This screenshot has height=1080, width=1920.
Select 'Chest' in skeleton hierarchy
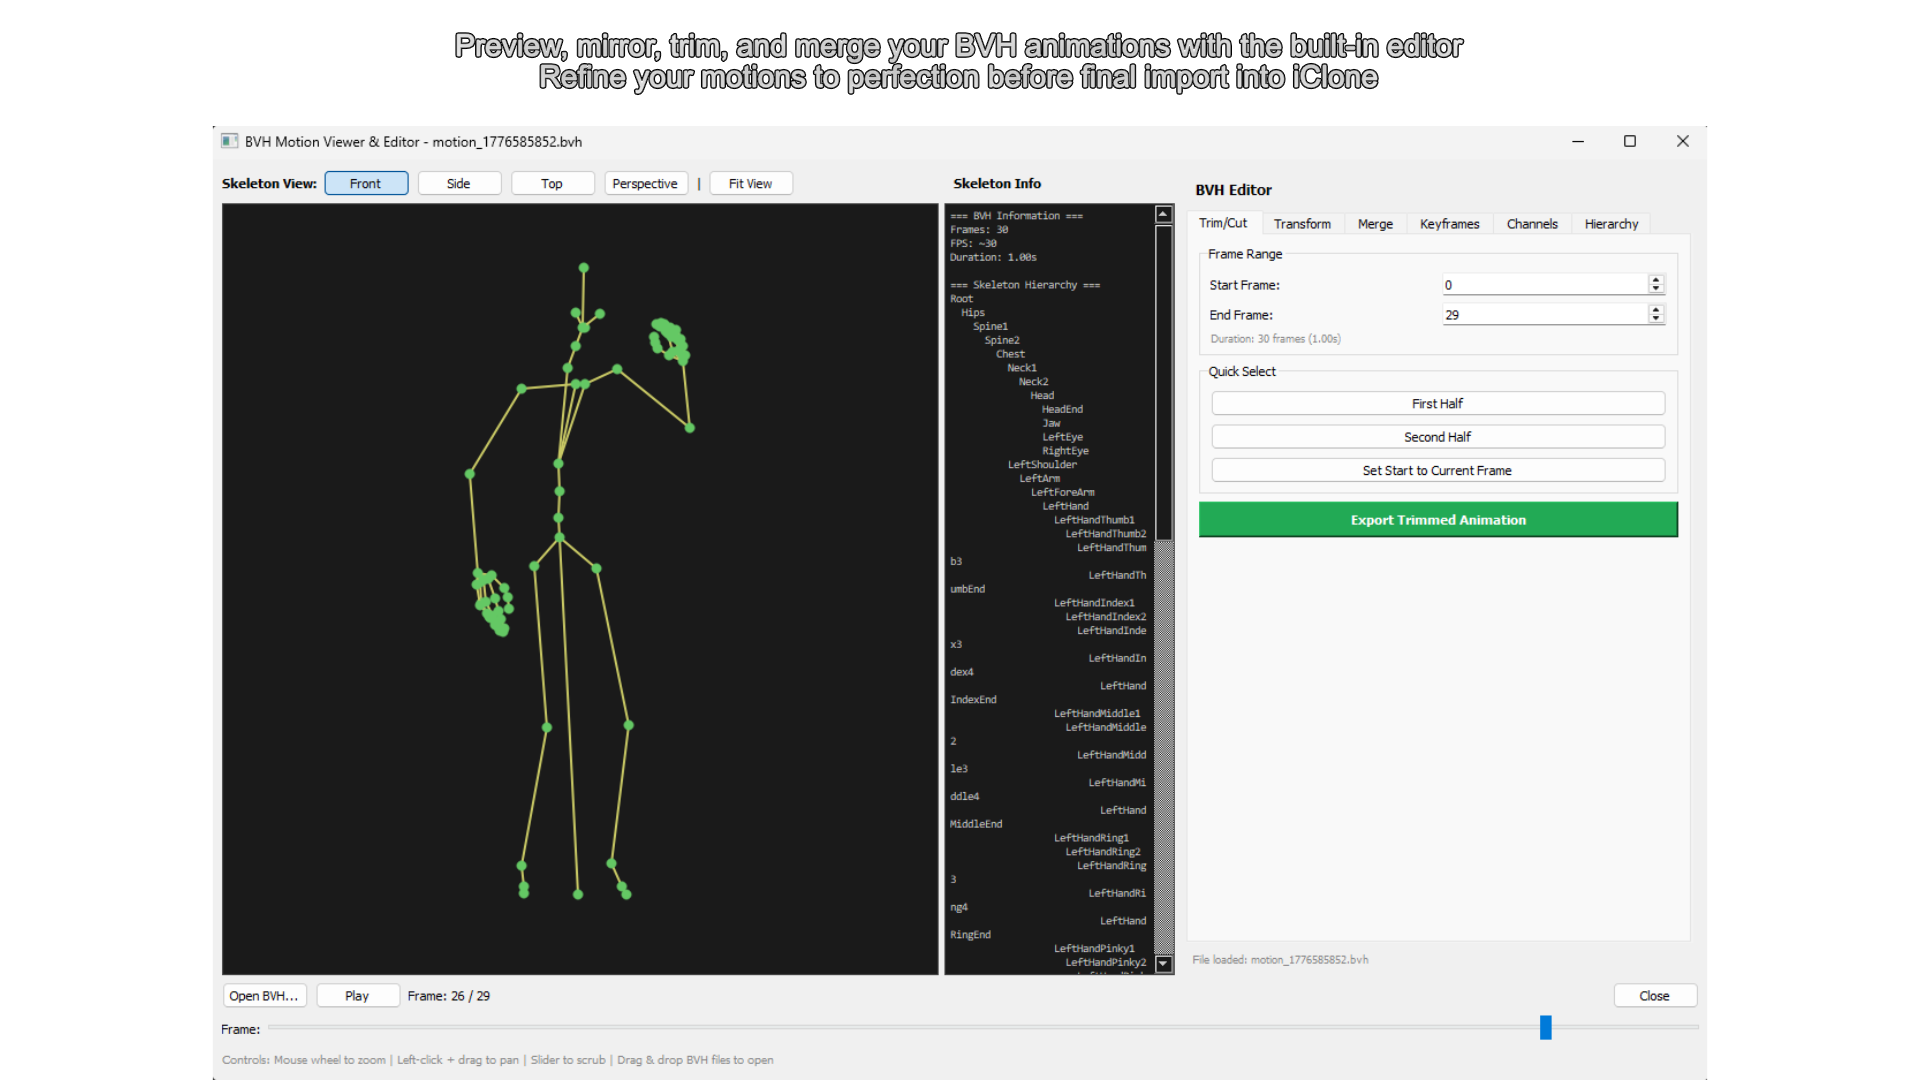tap(1010, 354)
